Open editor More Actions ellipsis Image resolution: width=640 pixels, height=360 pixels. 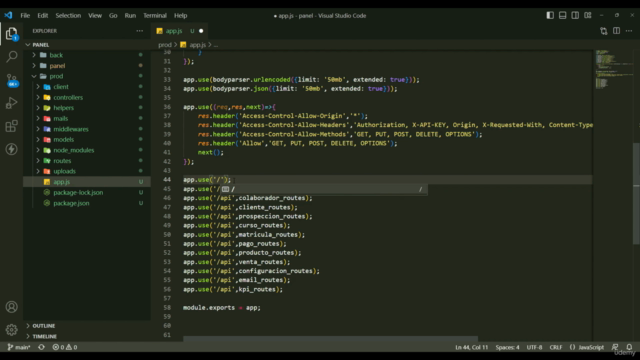point(629,31)
